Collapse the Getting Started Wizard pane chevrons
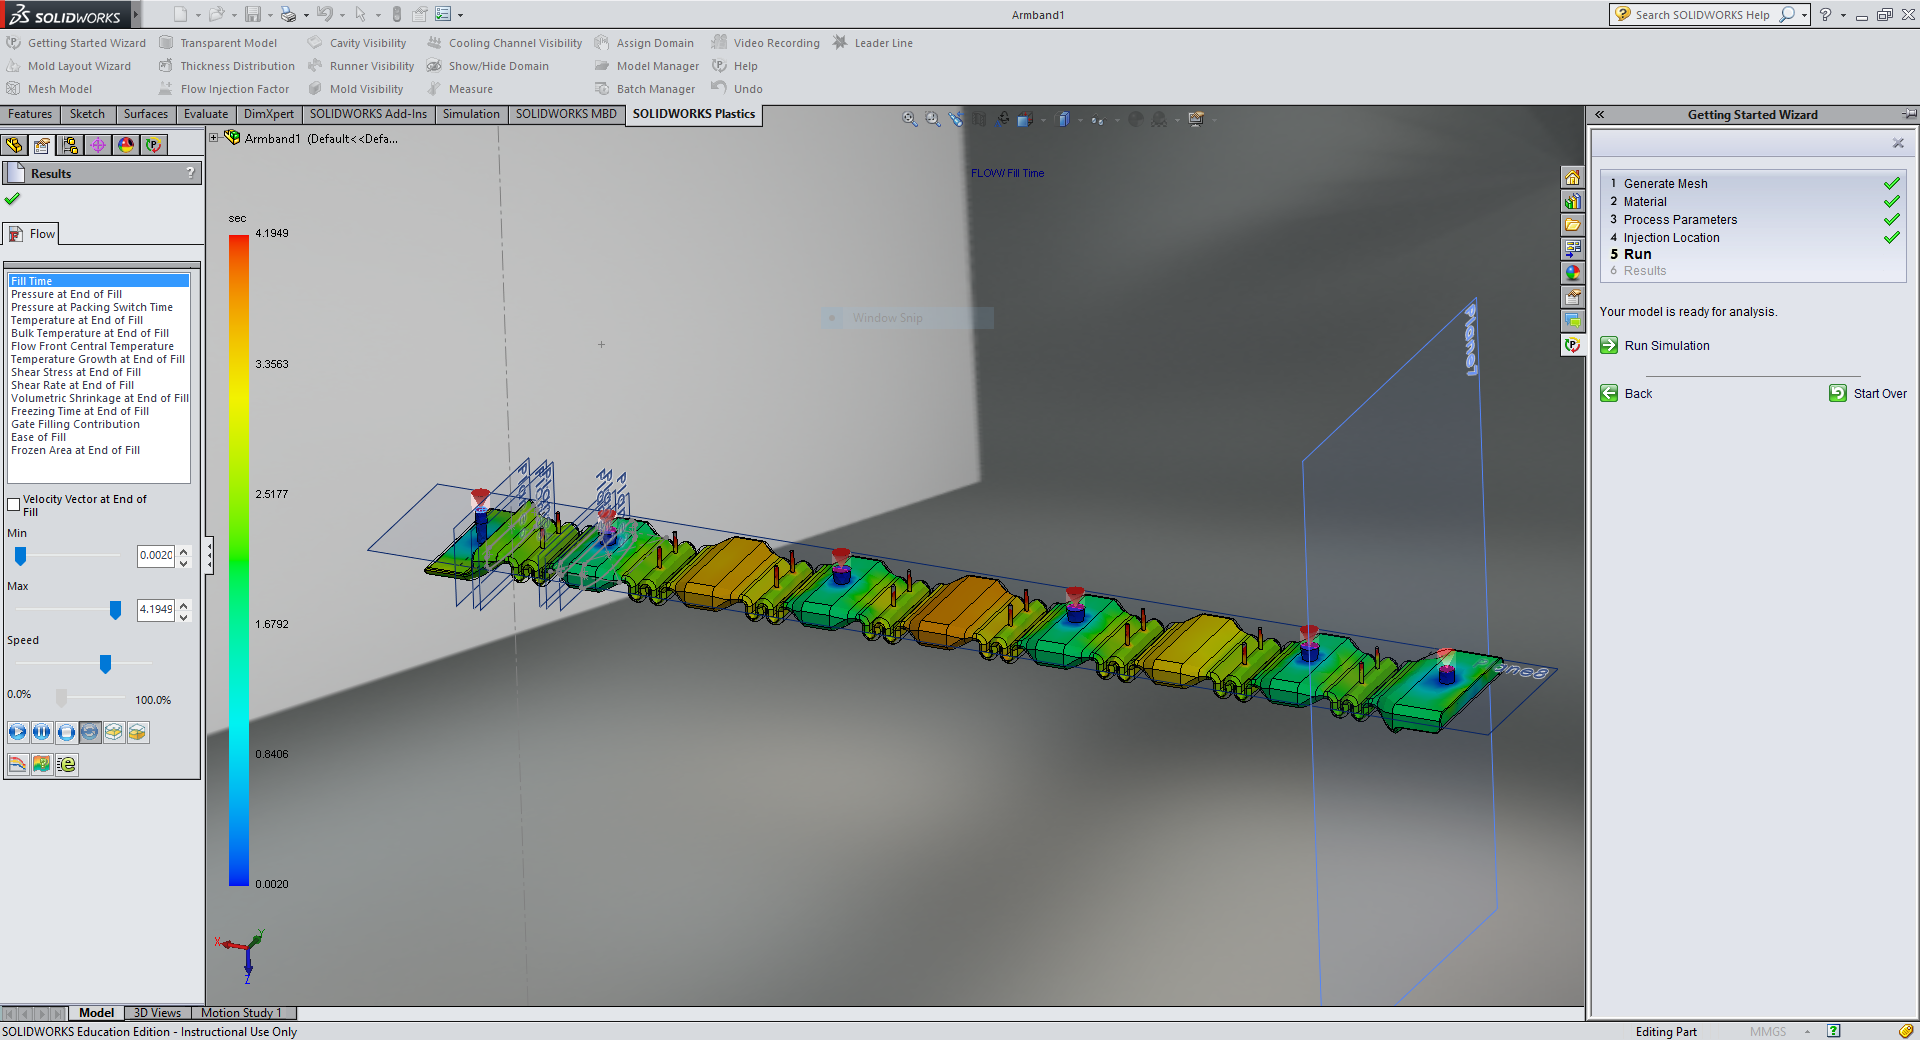 tap(1600, 115)
